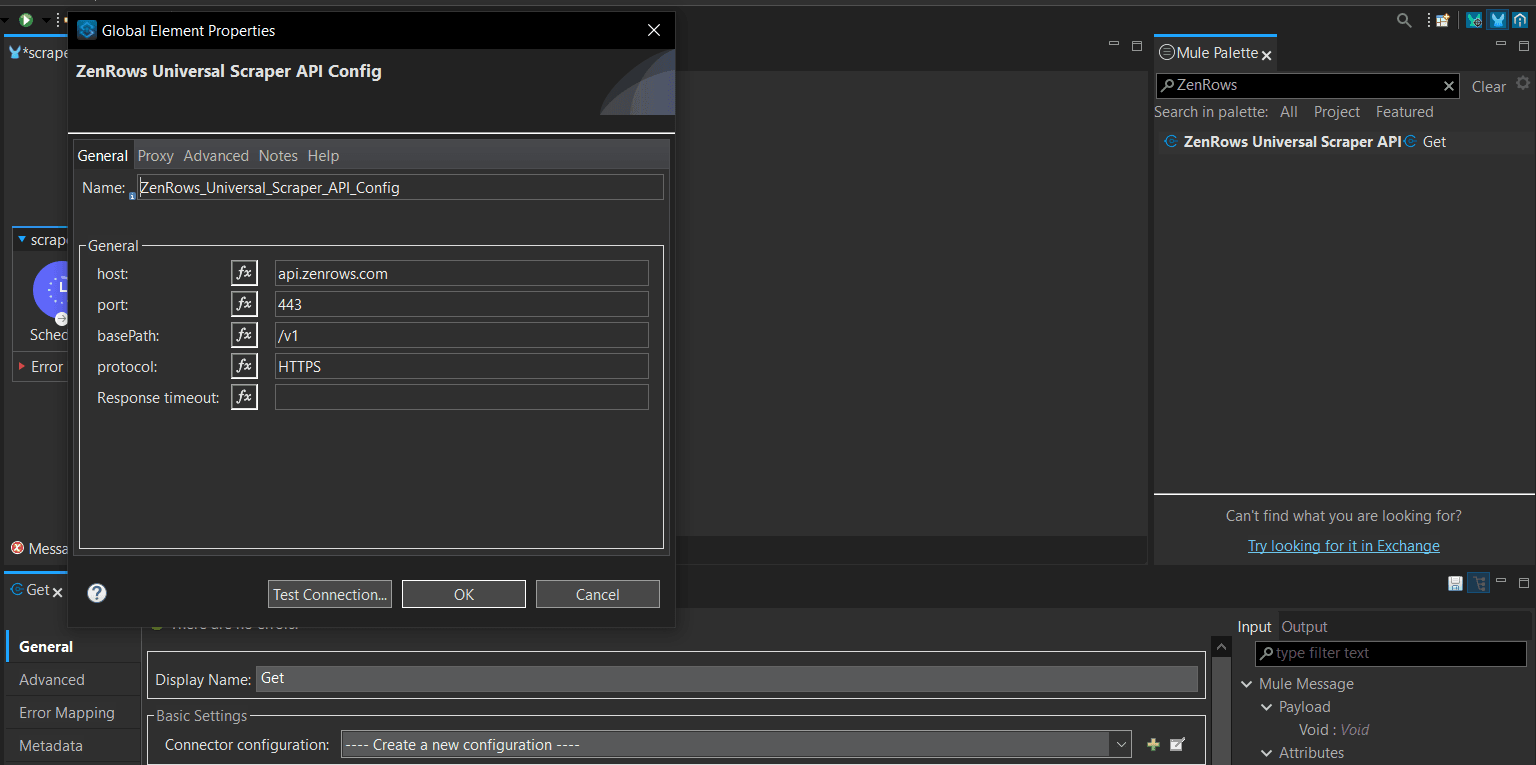Filter palette search by Featured
Screen dimensions: 1536x765
tap(1404, 112)
